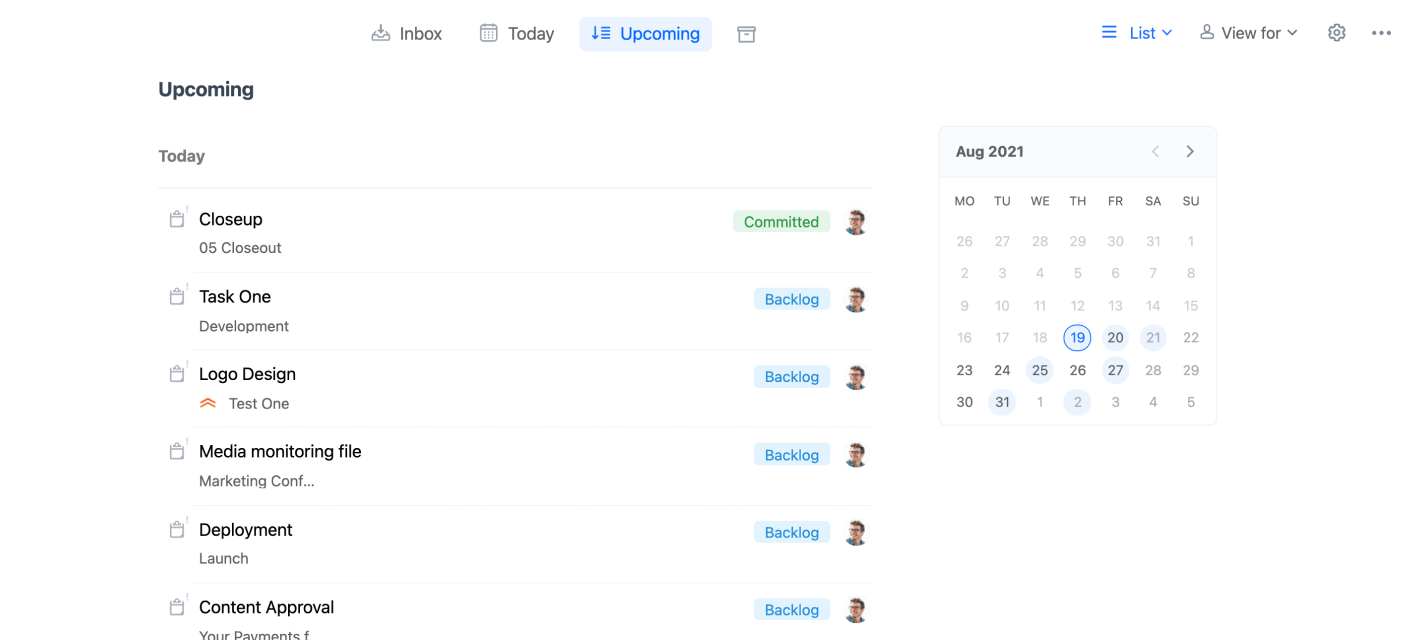Click the assignee avatar on Task One
Screen dimensions: 1420x640
click(x=855, y=299)
